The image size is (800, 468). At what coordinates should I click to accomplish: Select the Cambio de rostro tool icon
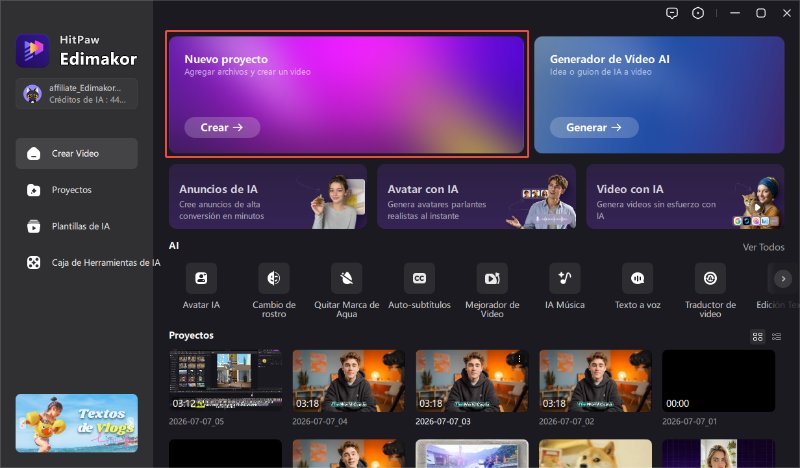(273, 278)
